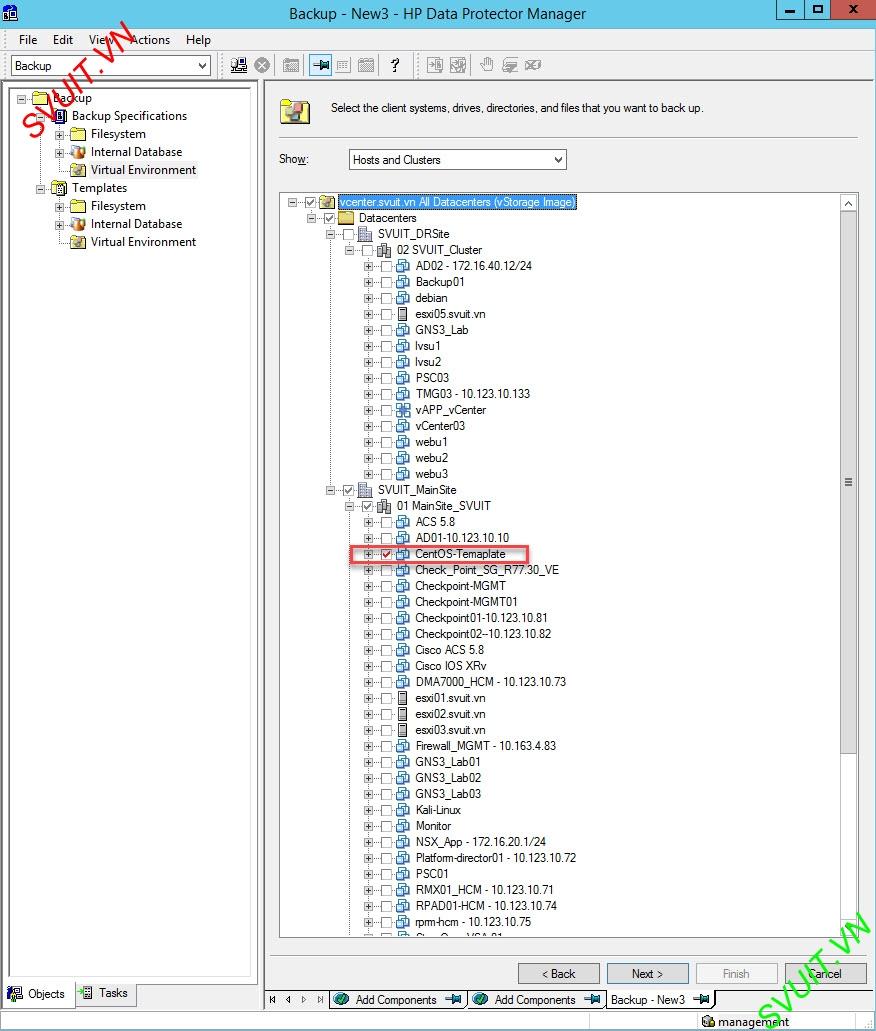
Task: Click the vAPP_vCenter vApp icon
Action: click(402, 410)
